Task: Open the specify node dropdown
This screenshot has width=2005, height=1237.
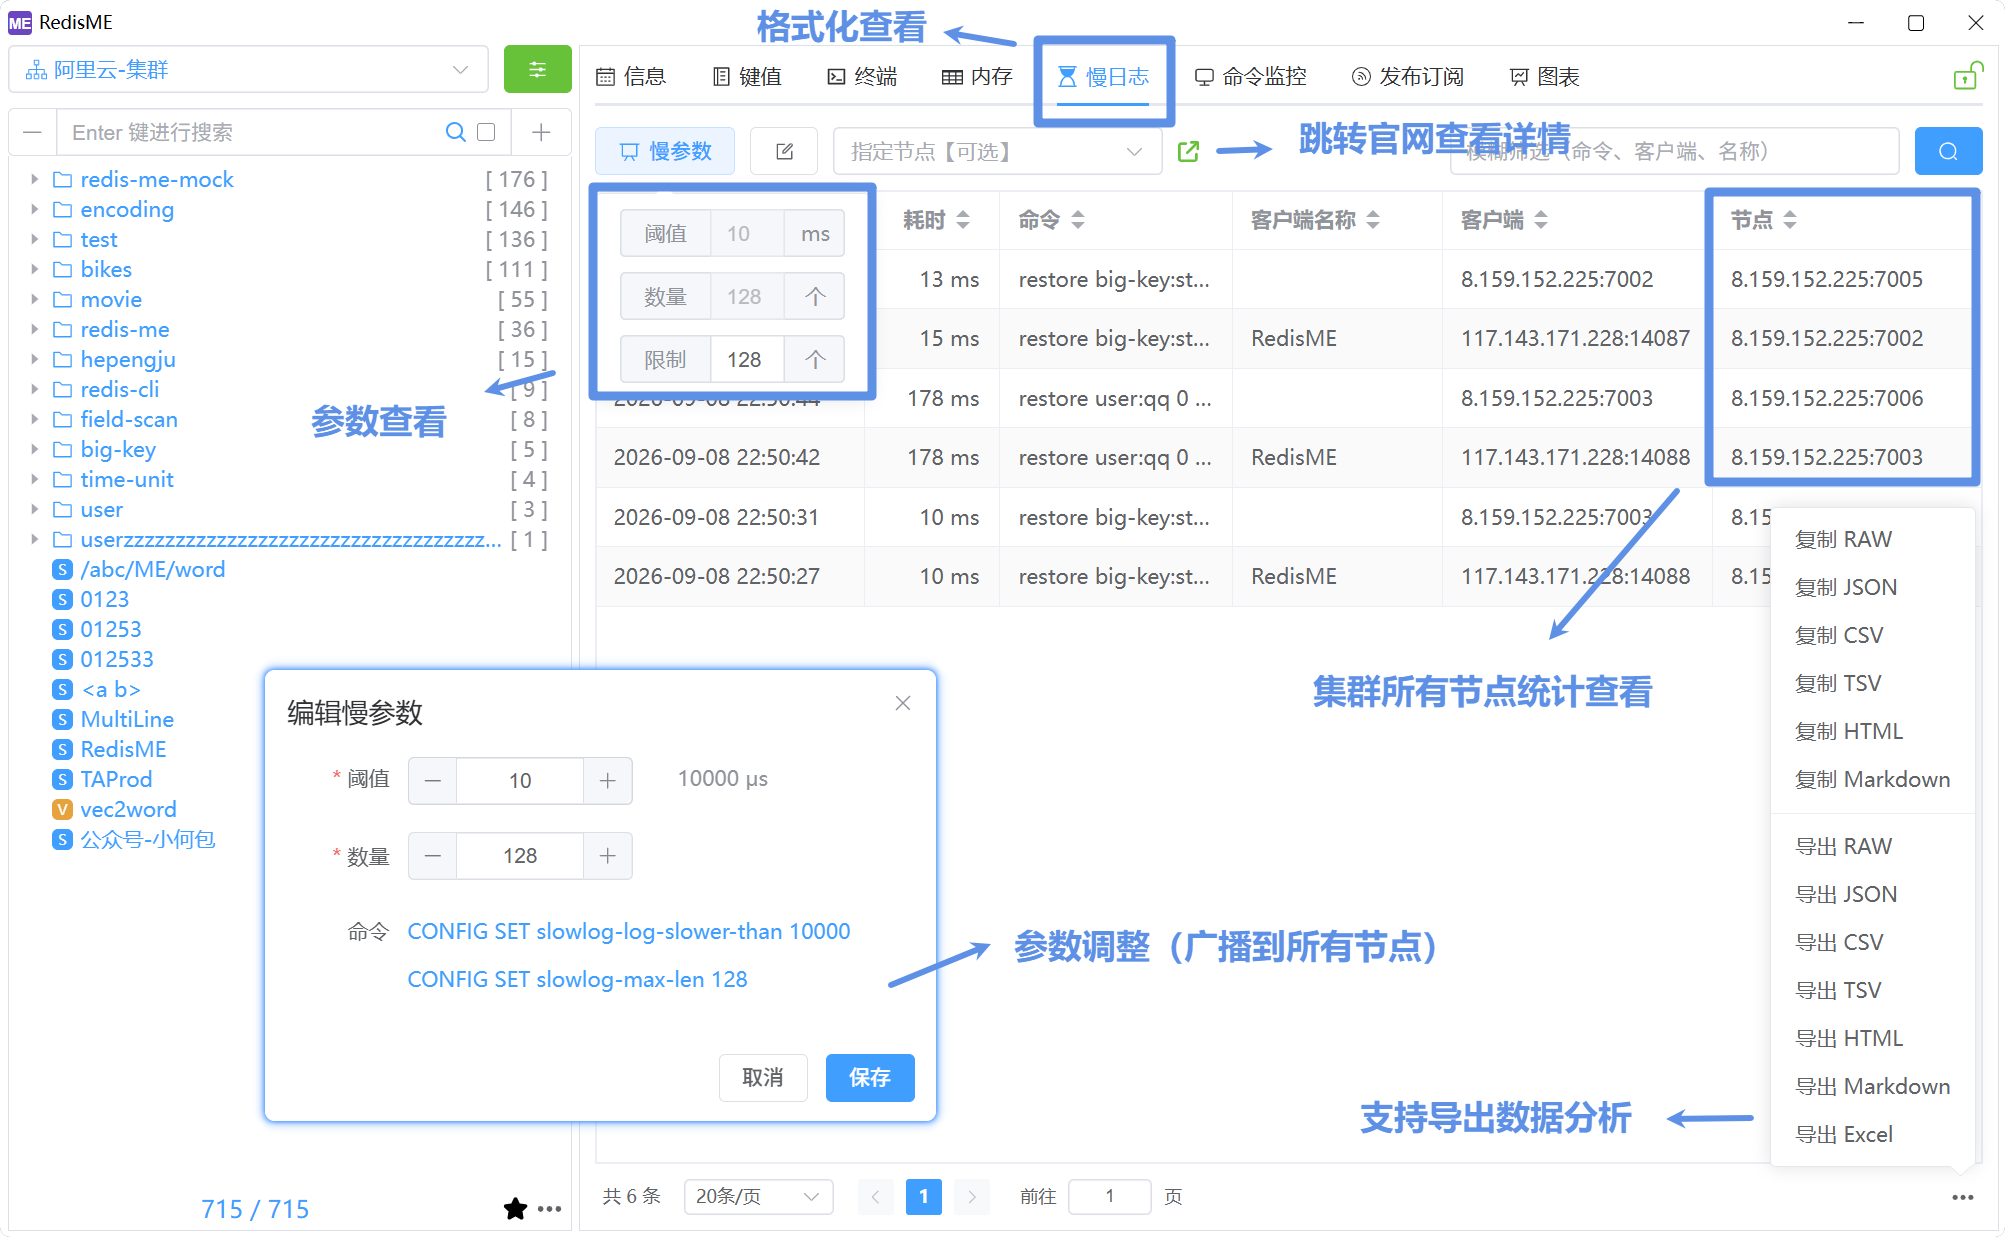Action: [x=997, y=151]
